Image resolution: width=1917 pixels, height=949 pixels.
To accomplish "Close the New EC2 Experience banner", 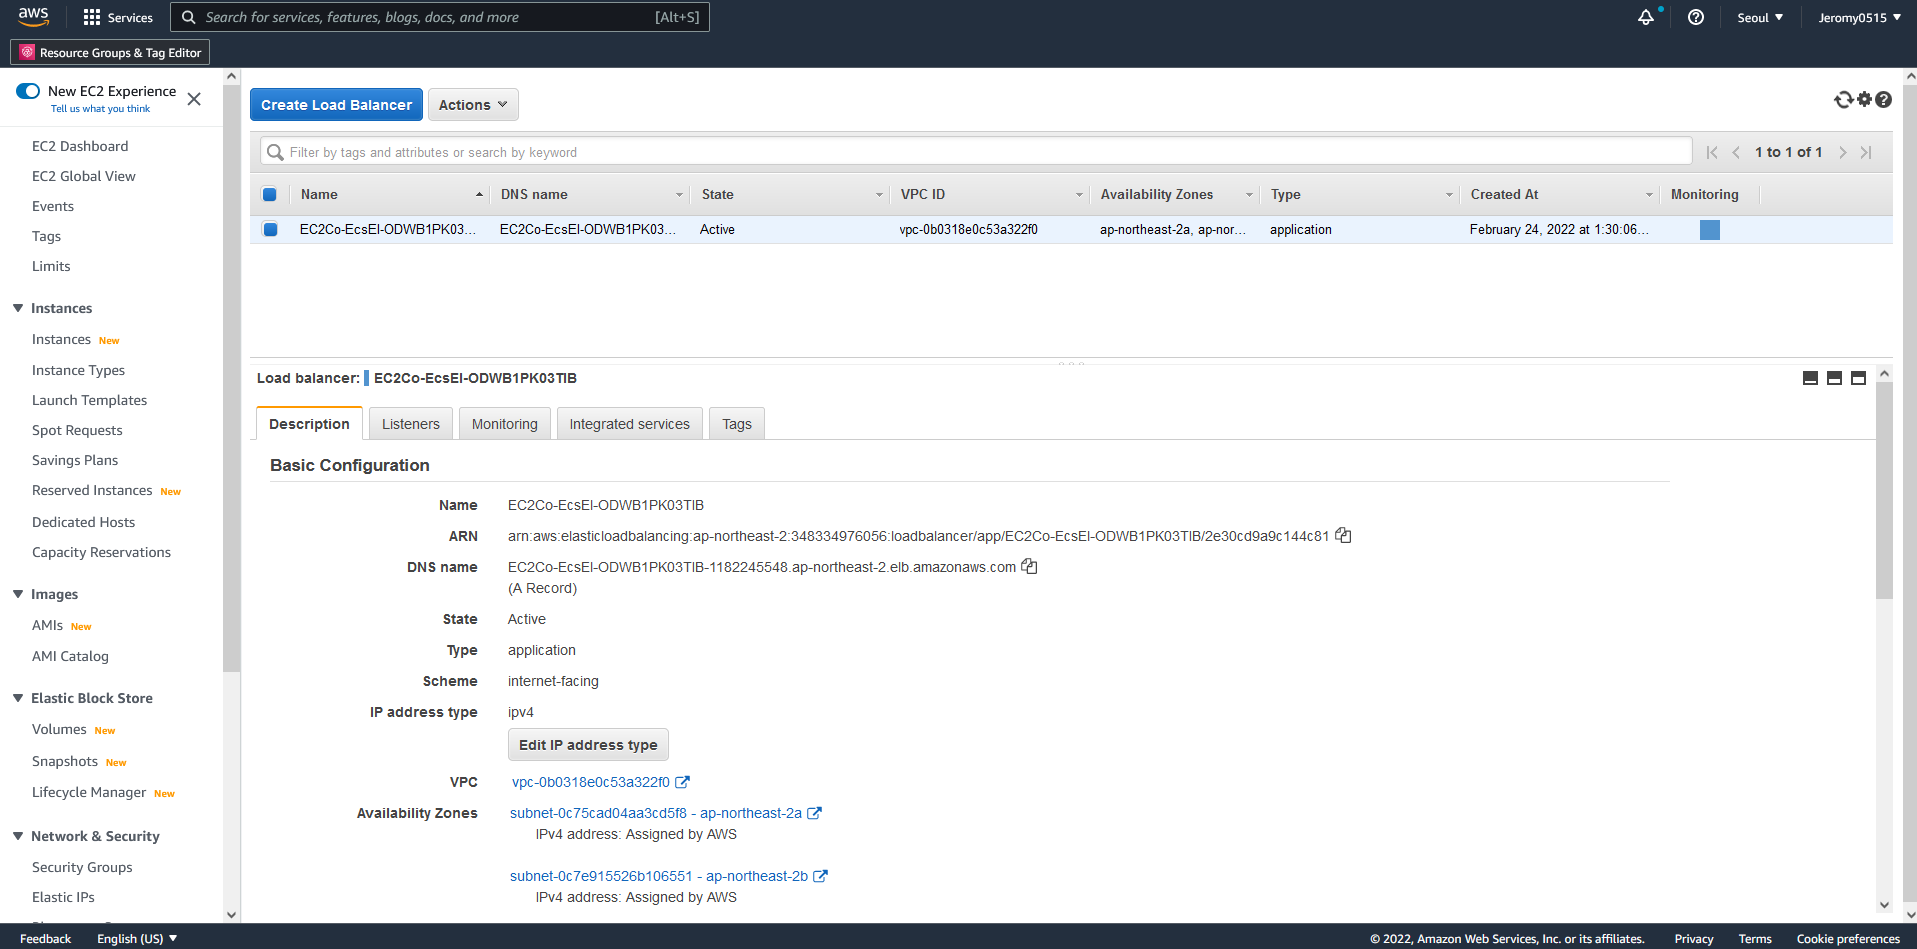I will (x=194, y=99).
